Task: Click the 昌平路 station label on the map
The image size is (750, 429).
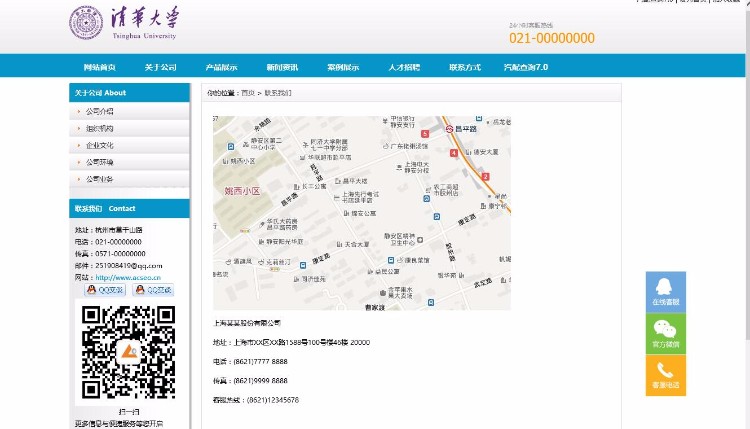Action: (x=466, y=129)
